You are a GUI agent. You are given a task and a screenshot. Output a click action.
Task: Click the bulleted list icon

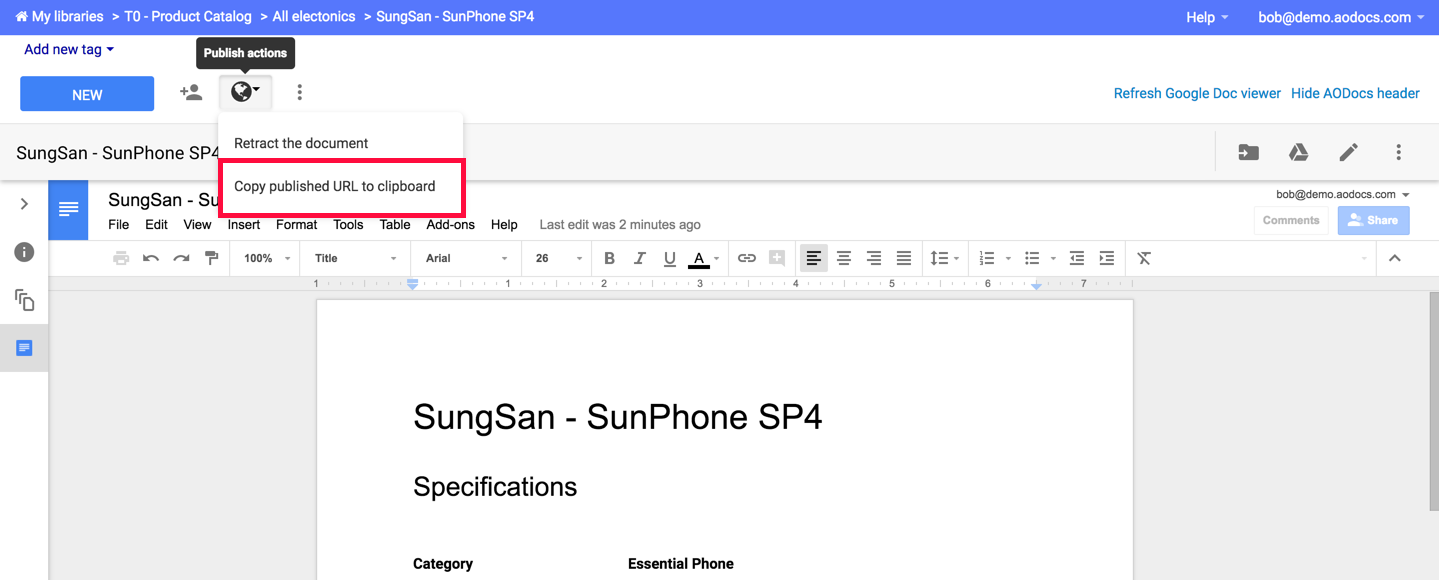[x=1034, y=258]
